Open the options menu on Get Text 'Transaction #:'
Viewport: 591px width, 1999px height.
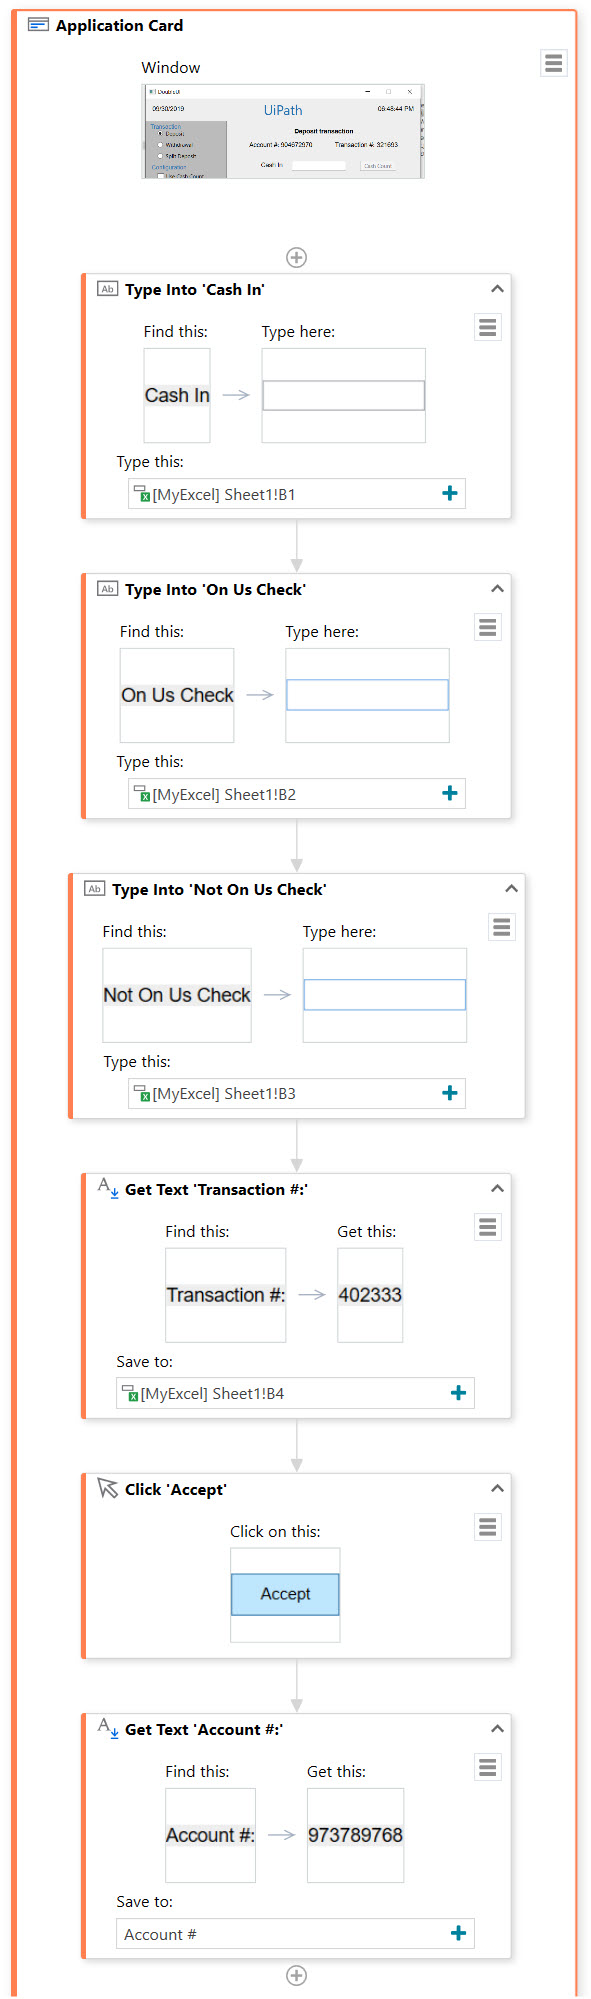click(487, 1227)
